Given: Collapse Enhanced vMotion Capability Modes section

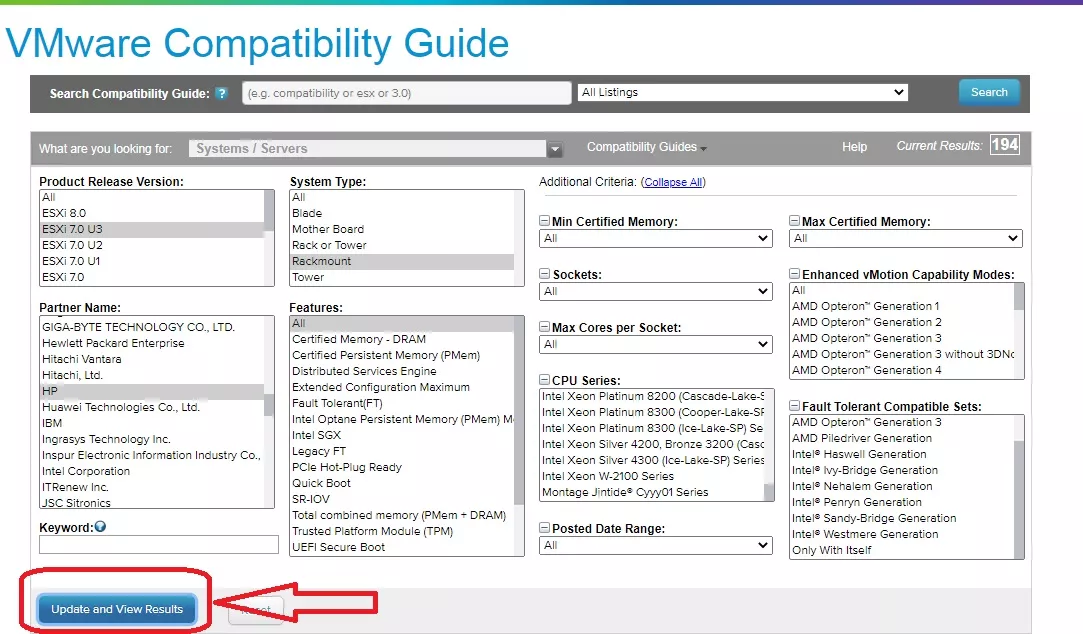Looking at the screenshot, I should (x=794, y=274).
